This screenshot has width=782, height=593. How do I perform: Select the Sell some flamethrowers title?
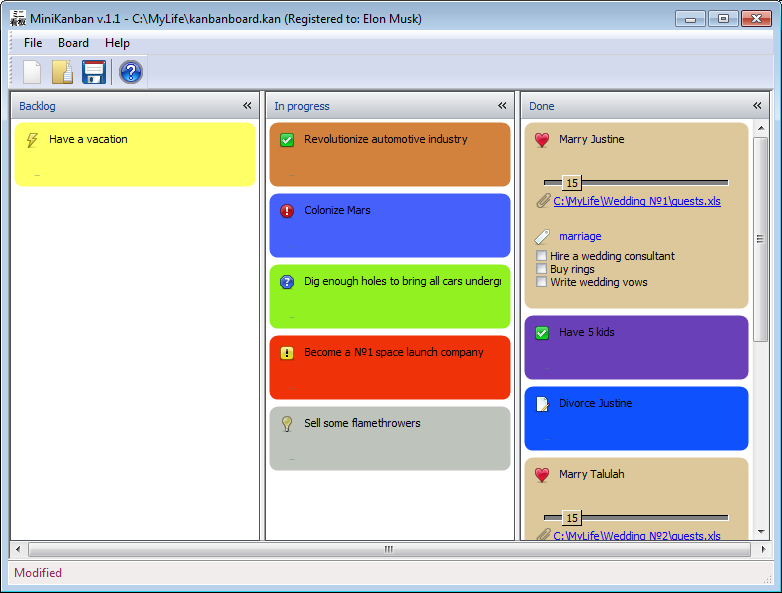click(362, 423)
